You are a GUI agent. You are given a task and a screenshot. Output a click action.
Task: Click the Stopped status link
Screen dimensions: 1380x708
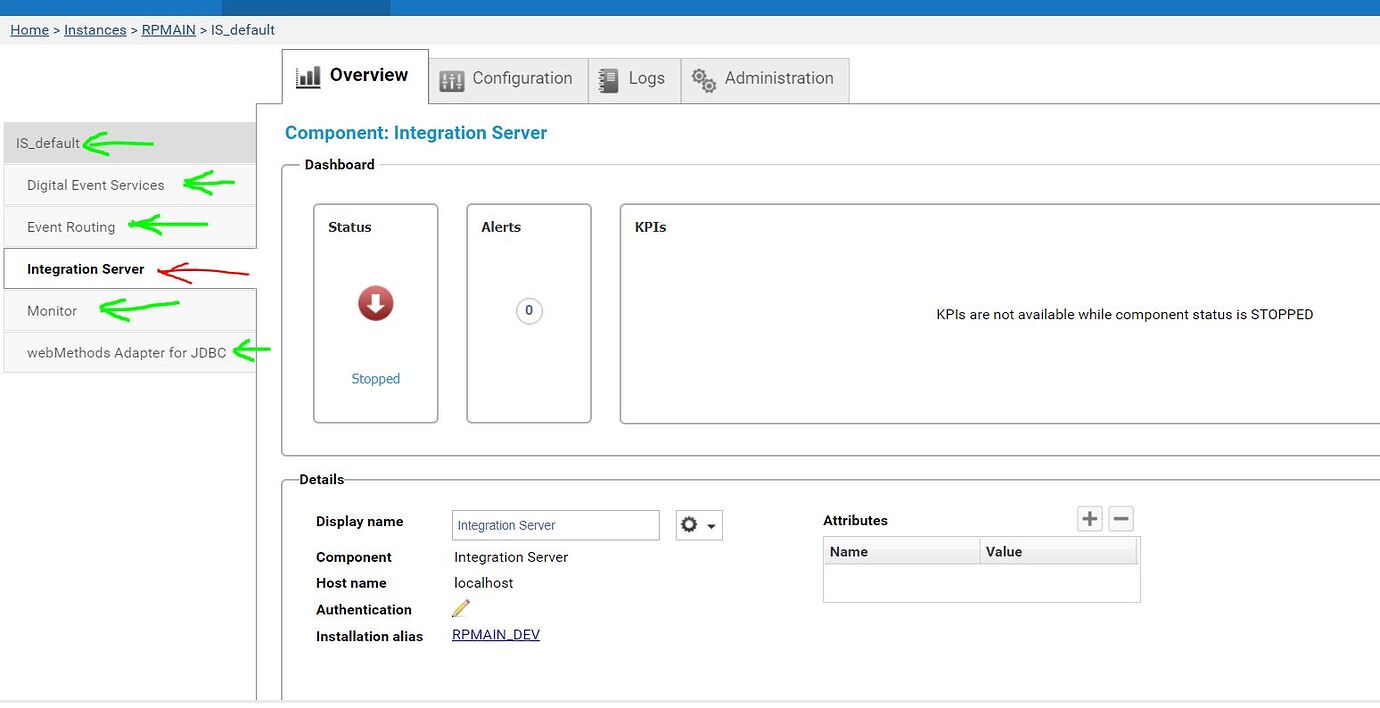[375, 379]
